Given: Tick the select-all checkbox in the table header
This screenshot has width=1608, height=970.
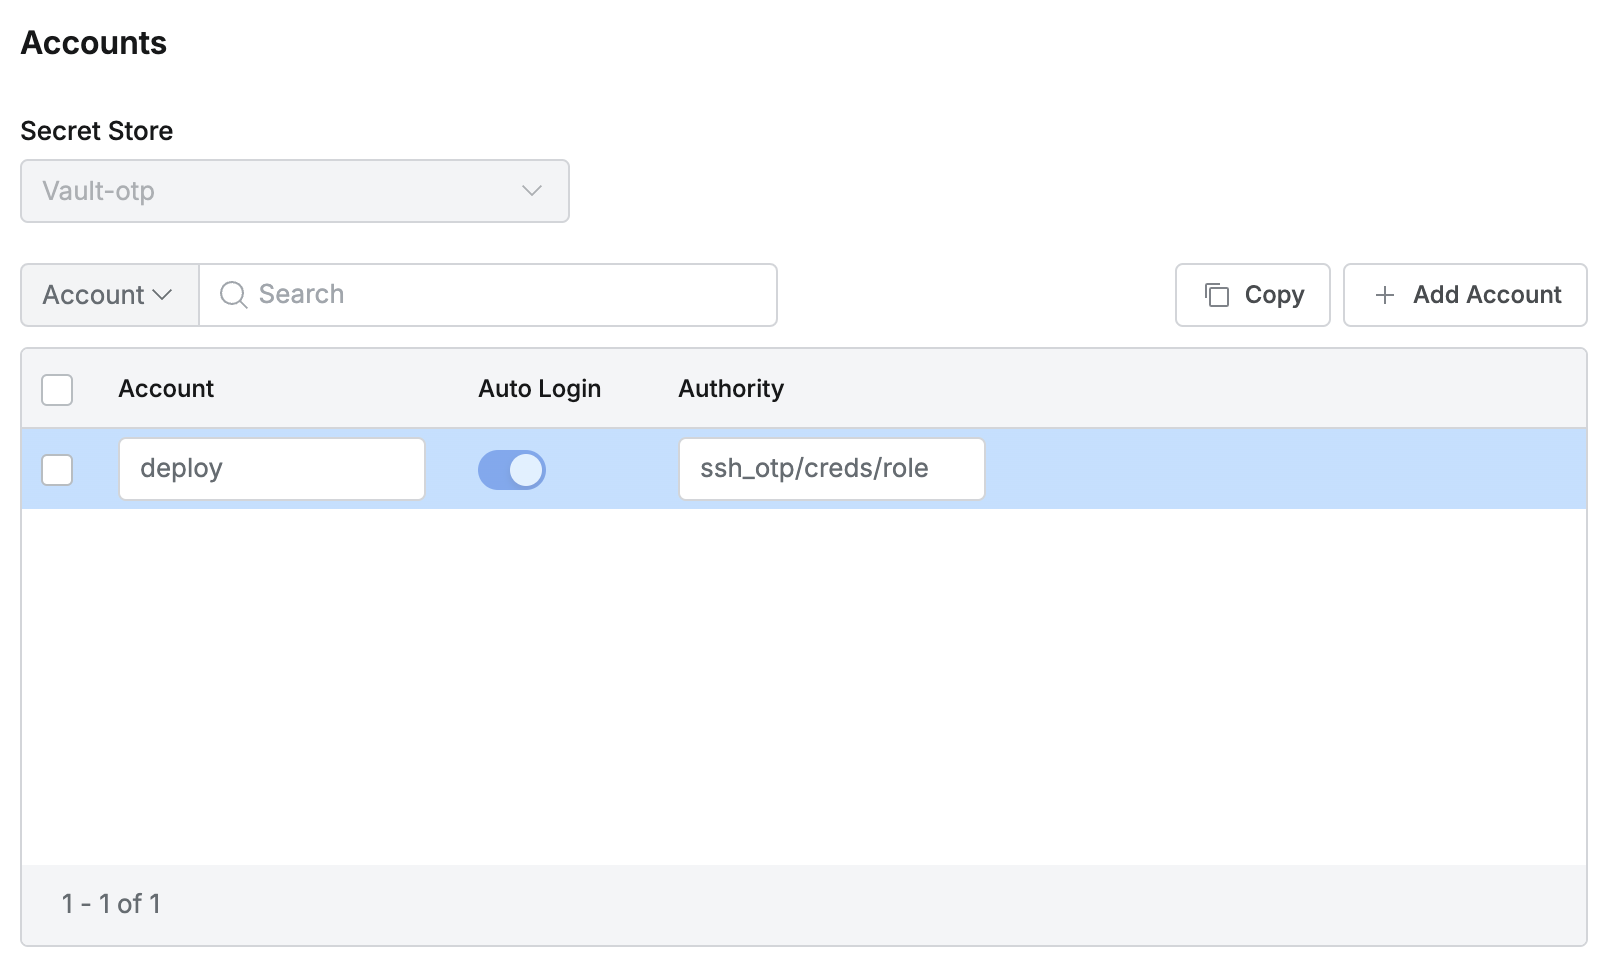Looking at the screenshot, I should (x=57, y=390).
